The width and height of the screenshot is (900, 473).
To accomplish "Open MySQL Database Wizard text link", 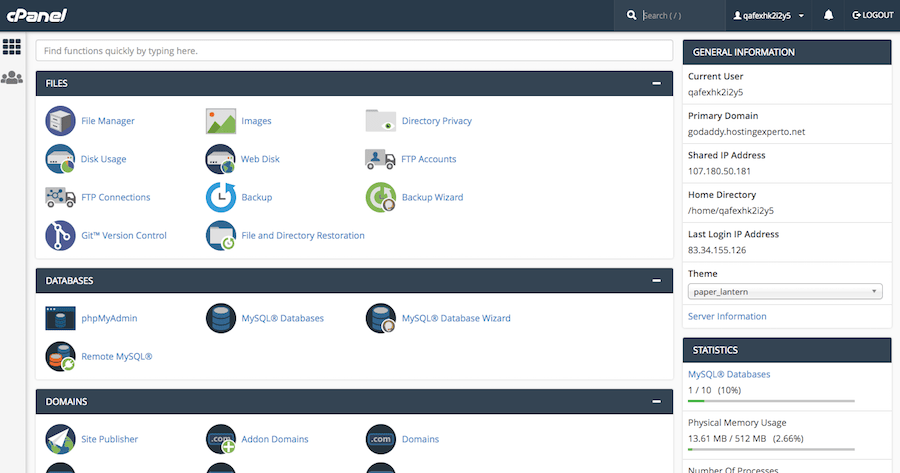I will (456, 318).
